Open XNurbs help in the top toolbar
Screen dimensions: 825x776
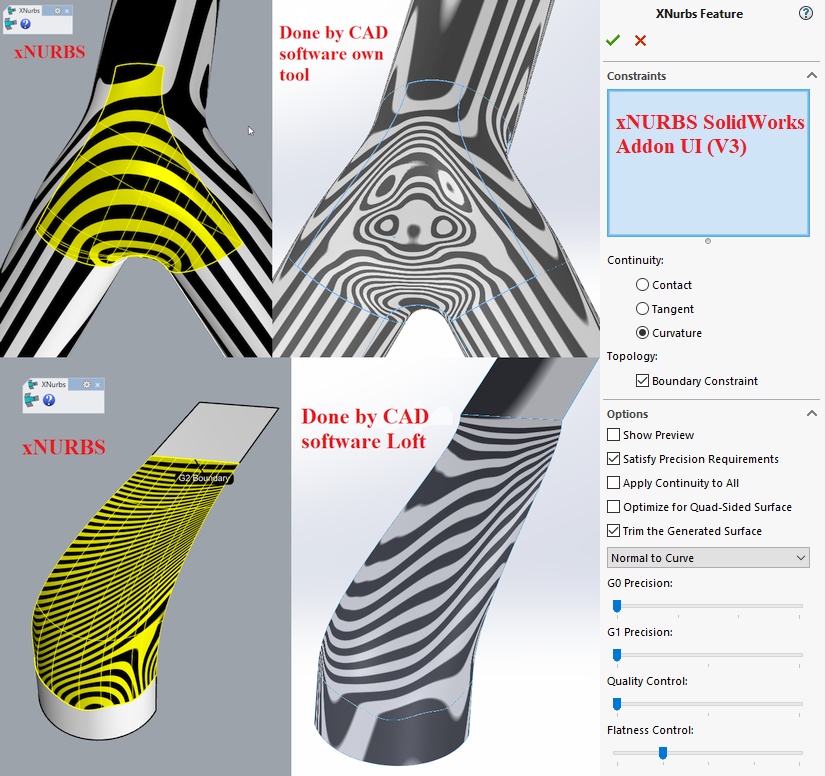[x=25, y=24]
